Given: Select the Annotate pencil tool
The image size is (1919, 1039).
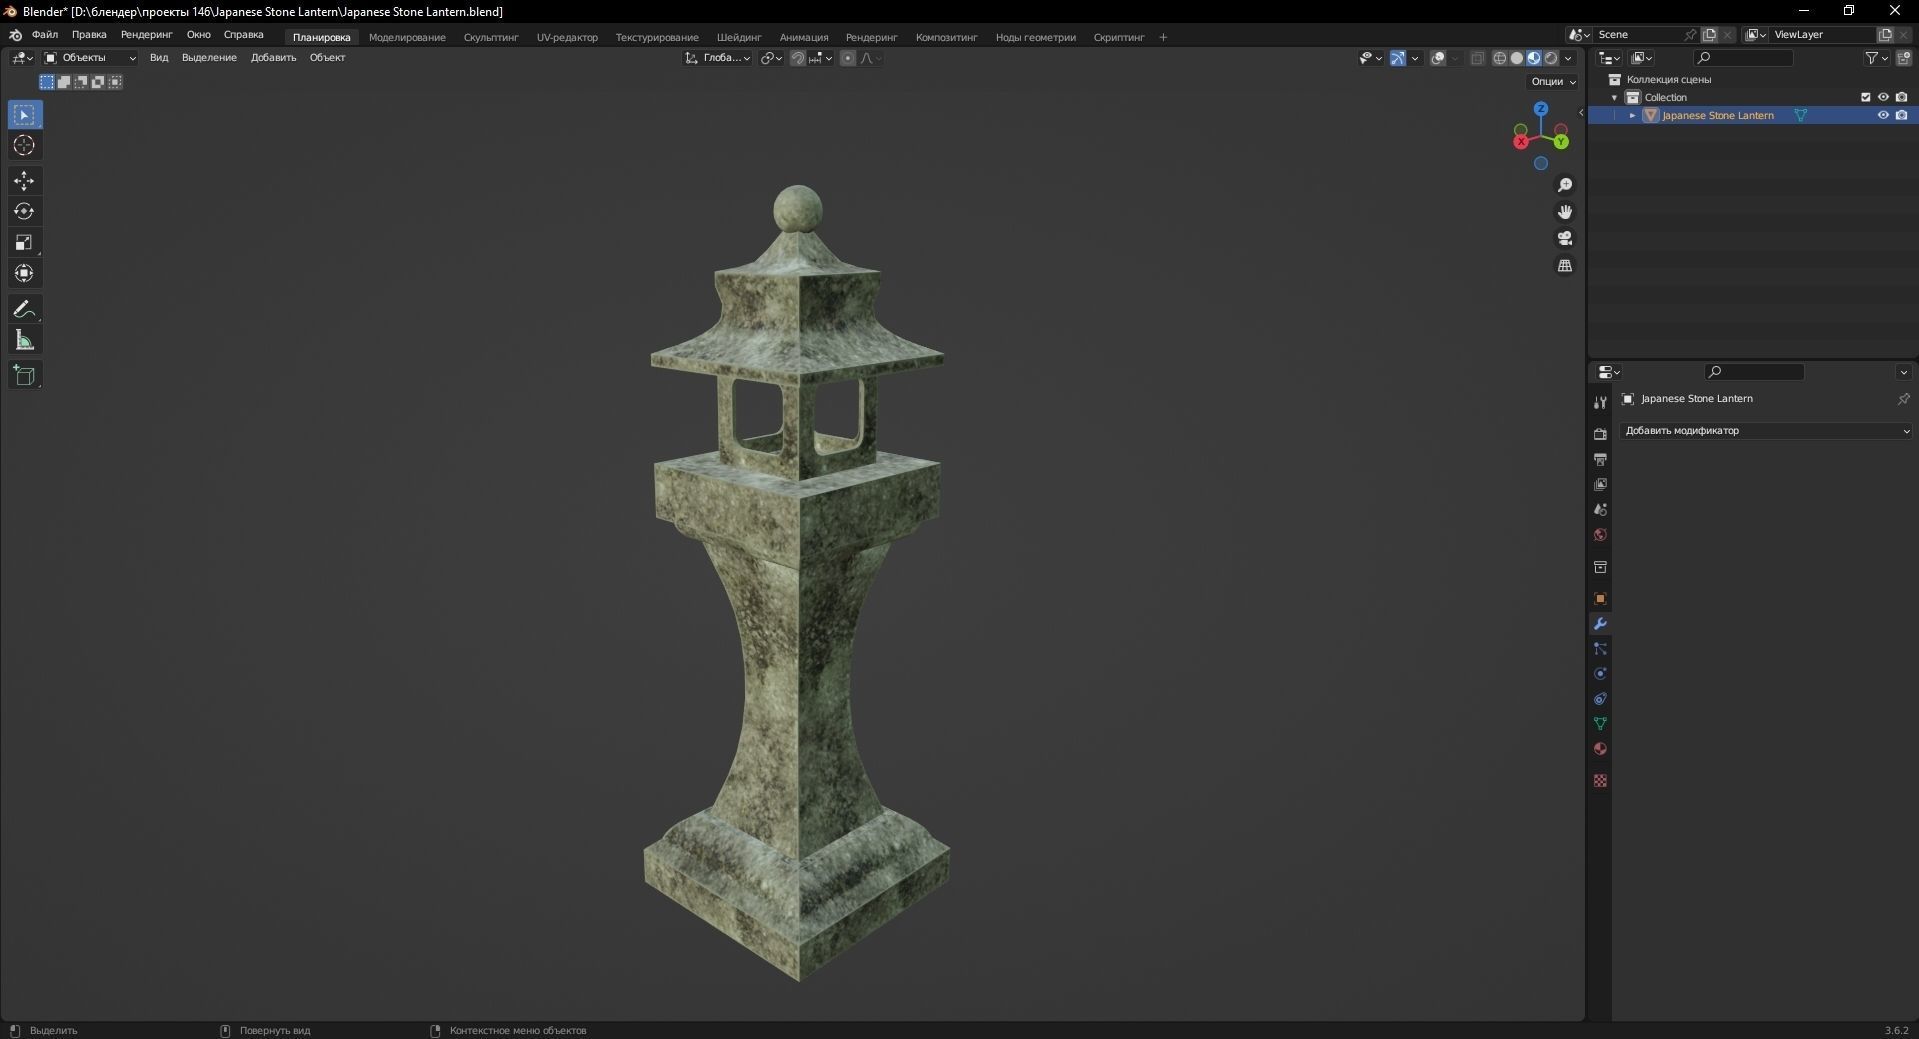Looking at the screenshot, I should tap(25, 310).
